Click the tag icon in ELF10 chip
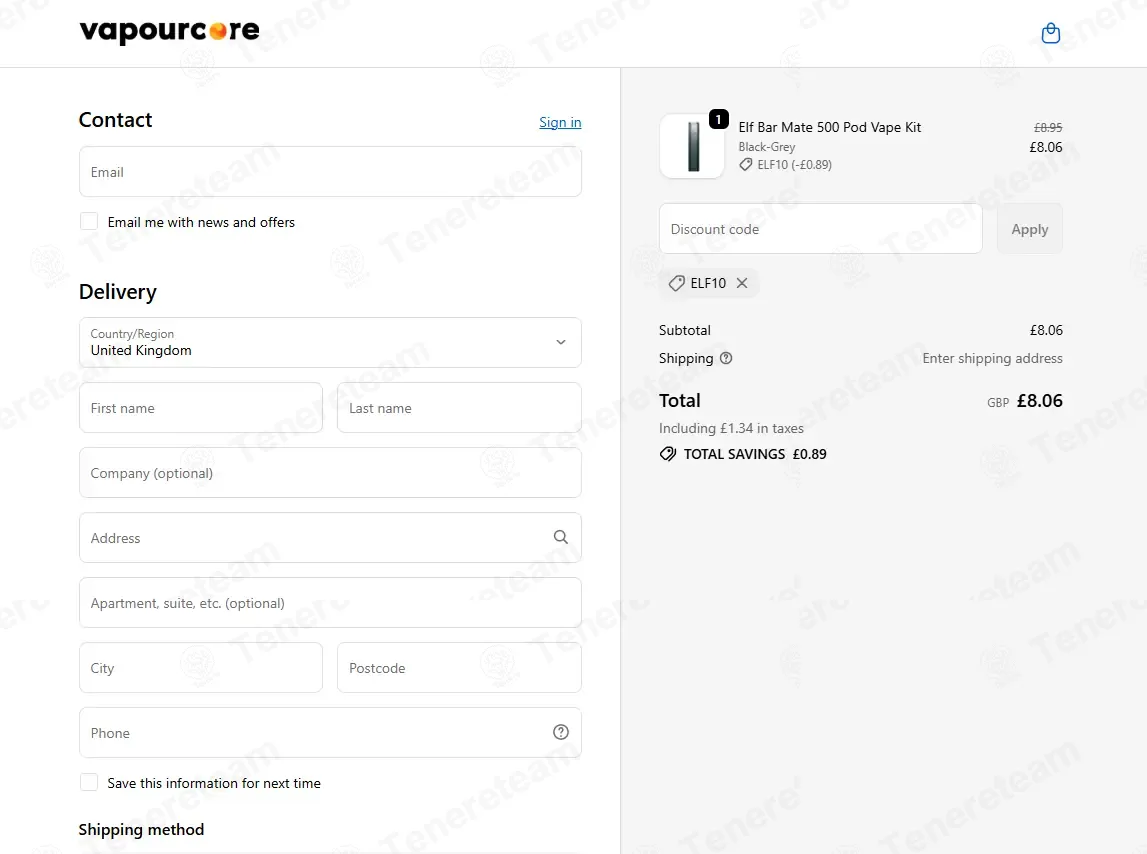 pyautogui.click(x=677, y=283)
